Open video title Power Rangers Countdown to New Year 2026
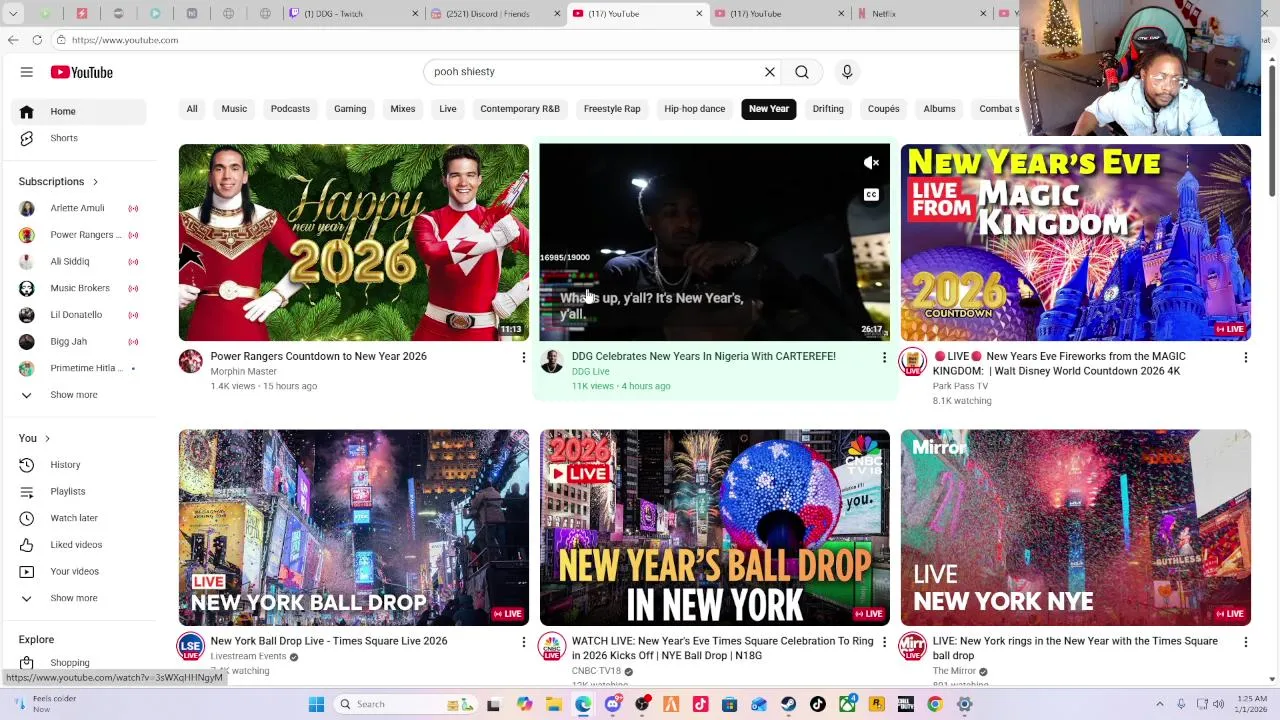The width and height of the screenshot is (1280, 720). tap(318, 357)
